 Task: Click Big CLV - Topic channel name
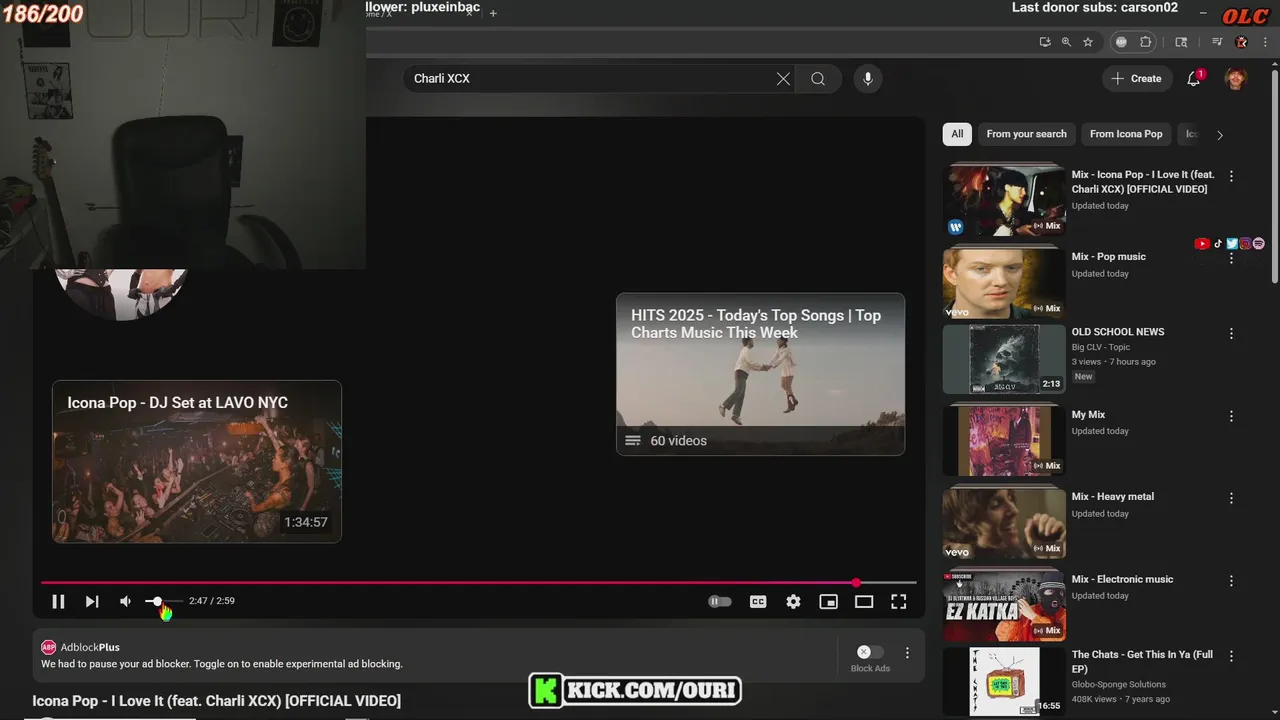pyautogui.click(x=1100, y=347)
